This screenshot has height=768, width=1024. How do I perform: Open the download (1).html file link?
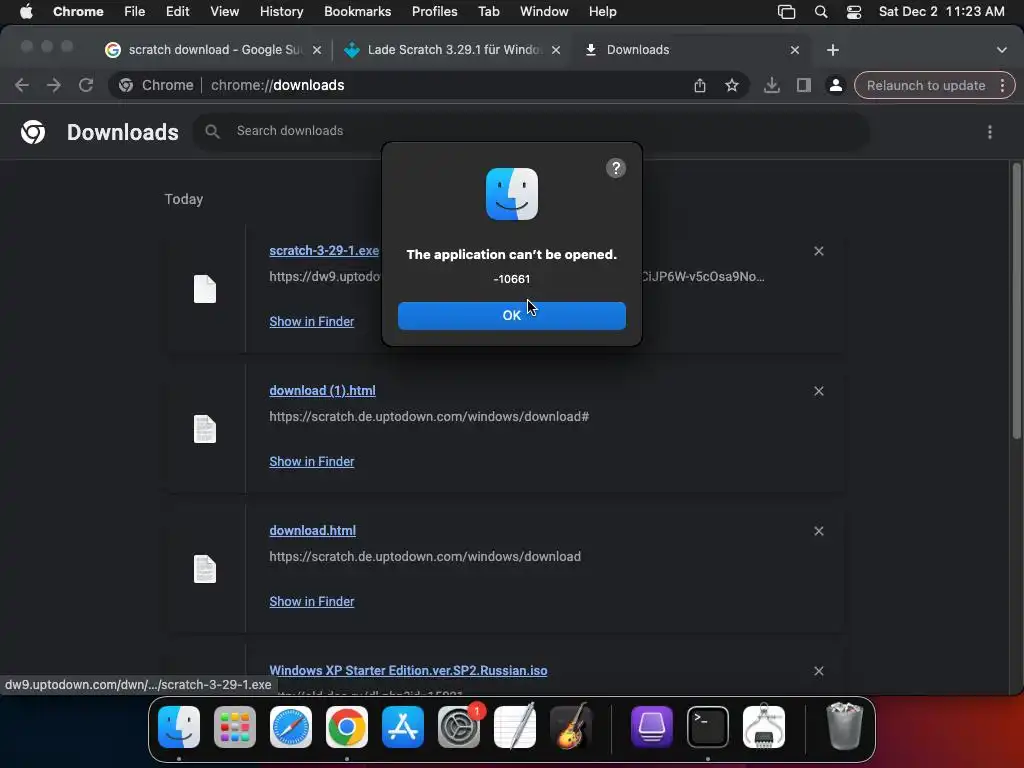point(322,391)
